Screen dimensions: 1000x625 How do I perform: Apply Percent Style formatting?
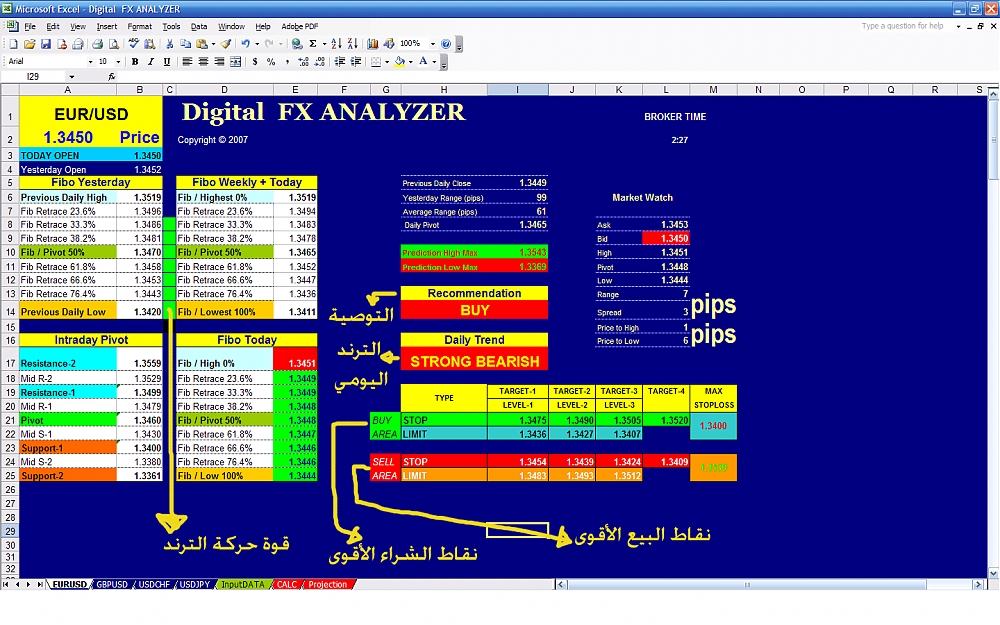[x=271, y=62]
